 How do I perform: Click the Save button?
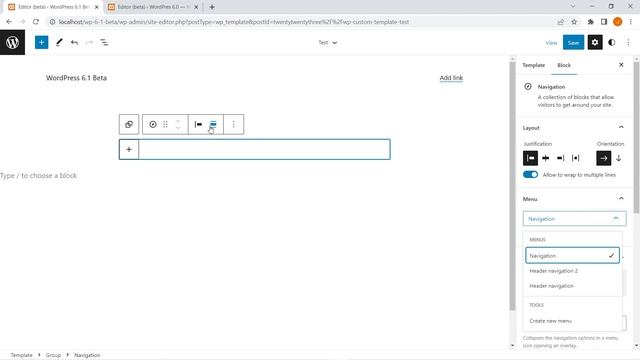click(573, 42)
